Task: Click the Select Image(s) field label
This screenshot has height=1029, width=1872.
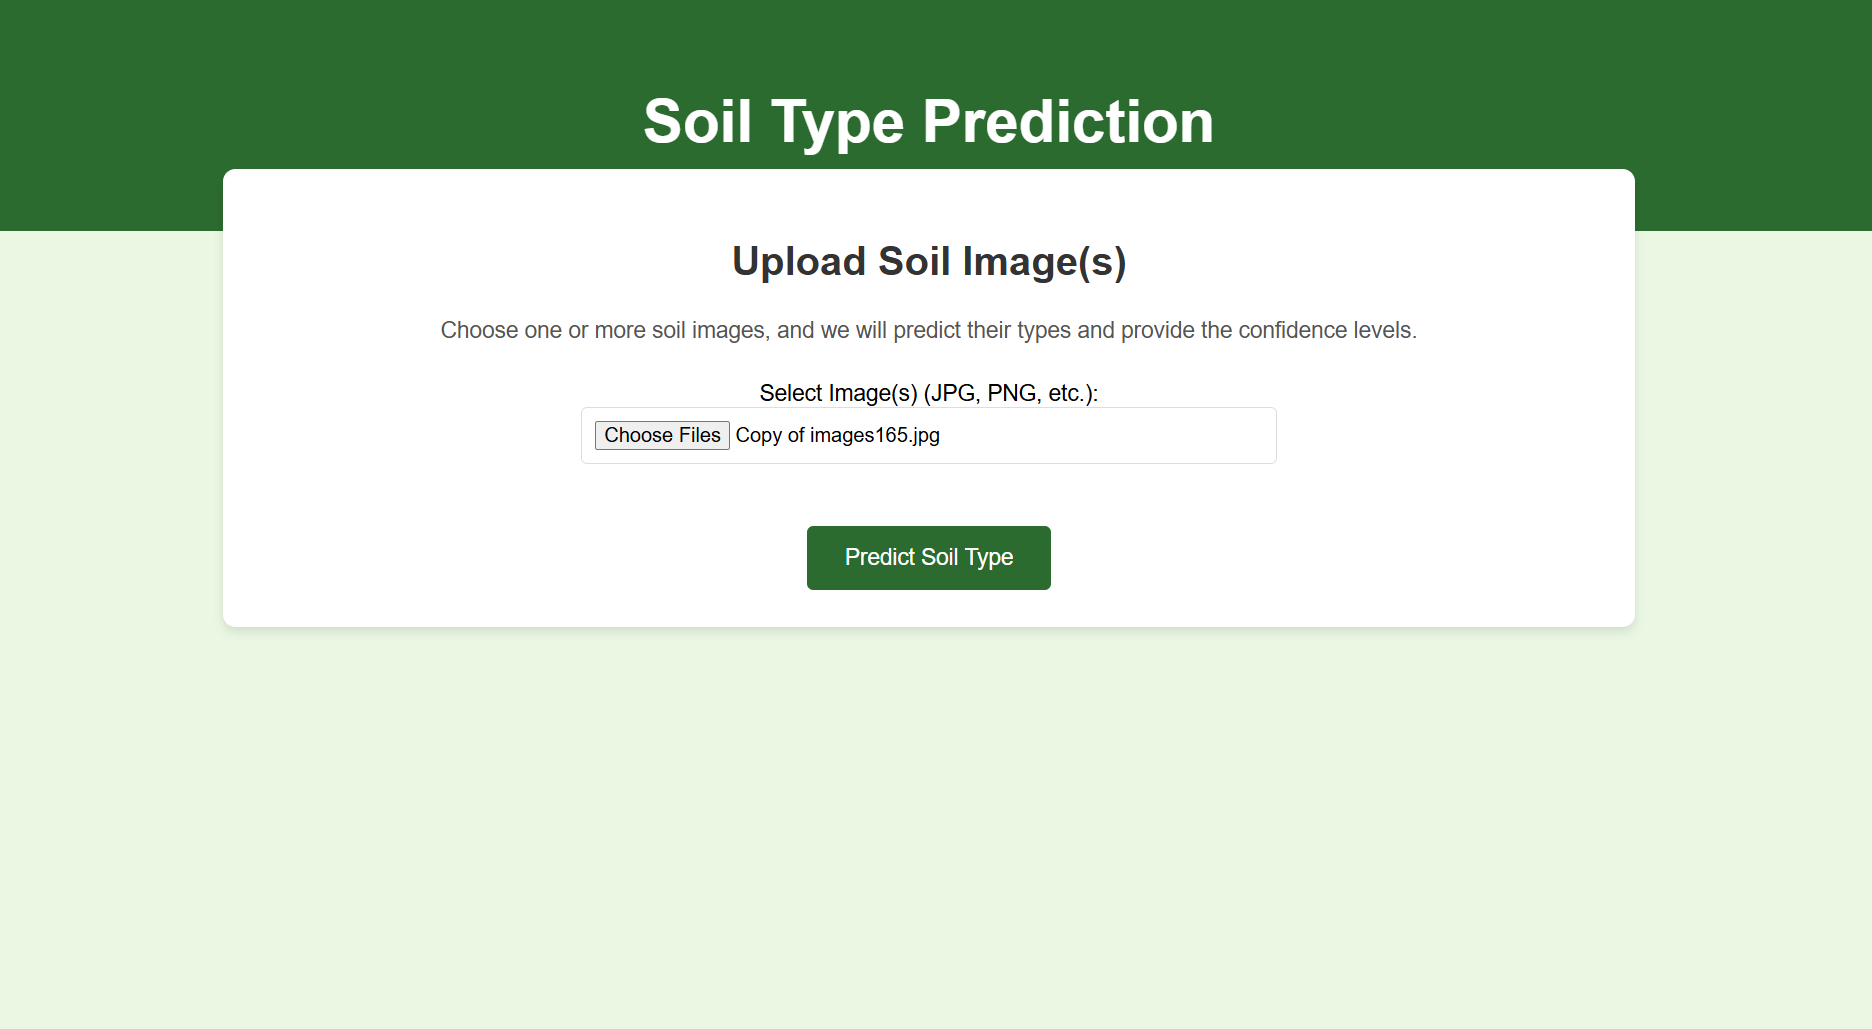Action: (x=928, y=393)
